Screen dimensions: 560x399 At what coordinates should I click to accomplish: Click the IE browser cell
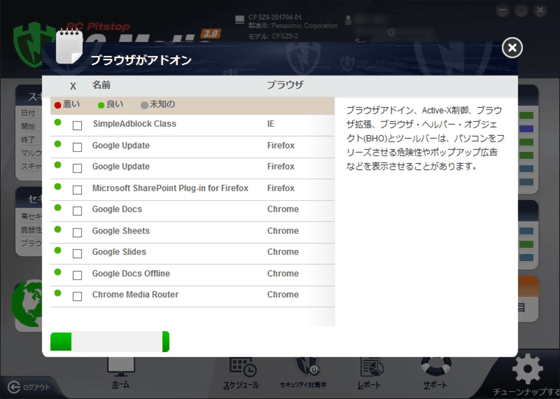[x=270, y=124]
